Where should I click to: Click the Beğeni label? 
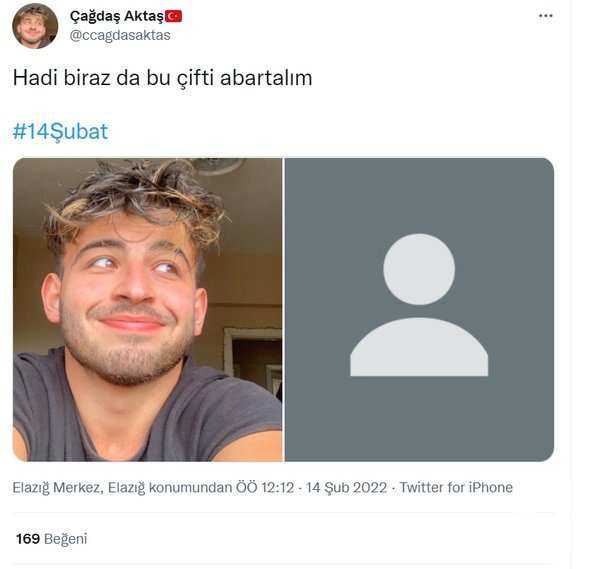66,539
